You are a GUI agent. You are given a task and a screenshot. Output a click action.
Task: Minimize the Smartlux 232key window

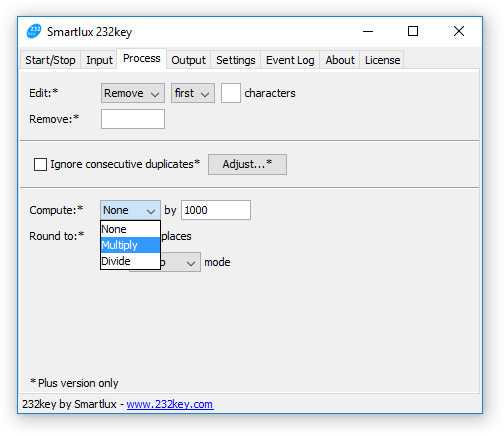[x=368, y=31]
